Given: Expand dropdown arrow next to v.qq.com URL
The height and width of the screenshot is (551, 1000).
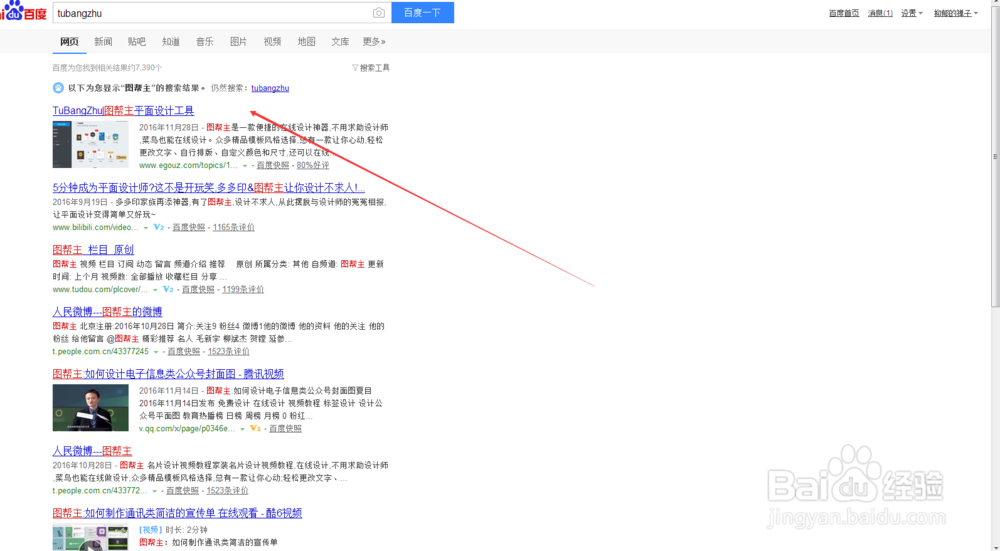Looking at the screenshot, I should point(242,429).
